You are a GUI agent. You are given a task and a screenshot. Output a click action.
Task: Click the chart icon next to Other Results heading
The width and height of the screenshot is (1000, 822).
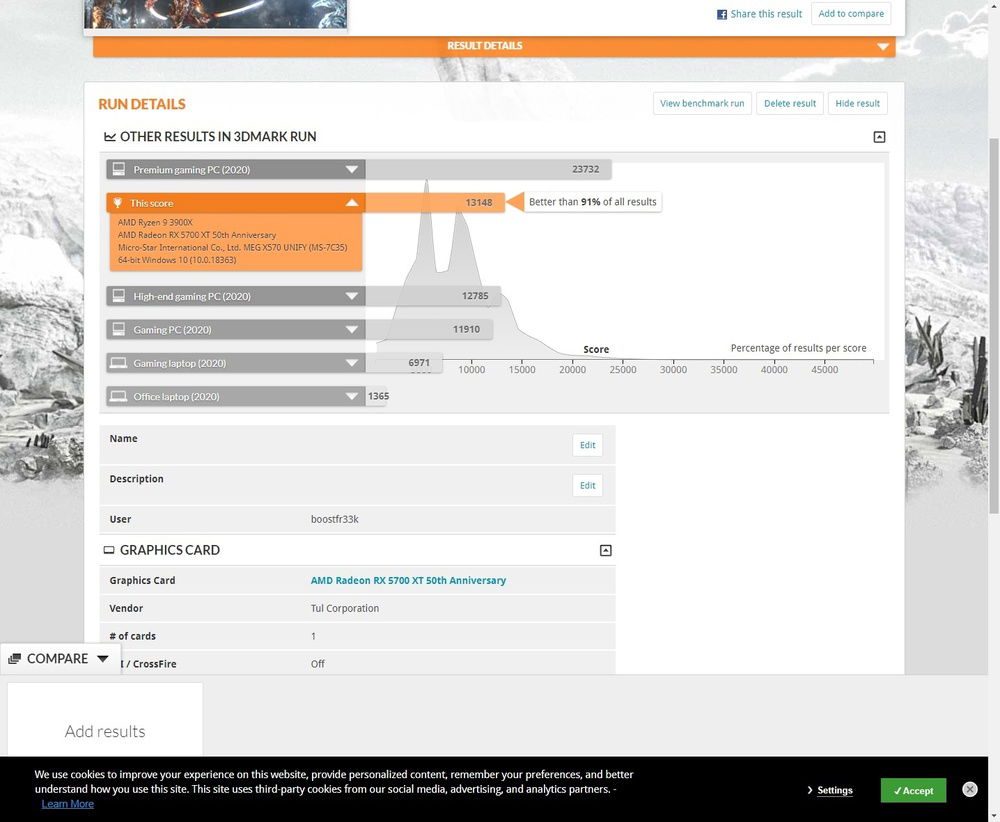point(109,137)
